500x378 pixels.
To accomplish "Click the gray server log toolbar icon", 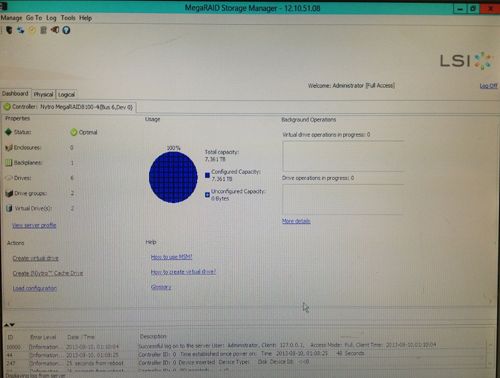I will (x=43, y=30).
